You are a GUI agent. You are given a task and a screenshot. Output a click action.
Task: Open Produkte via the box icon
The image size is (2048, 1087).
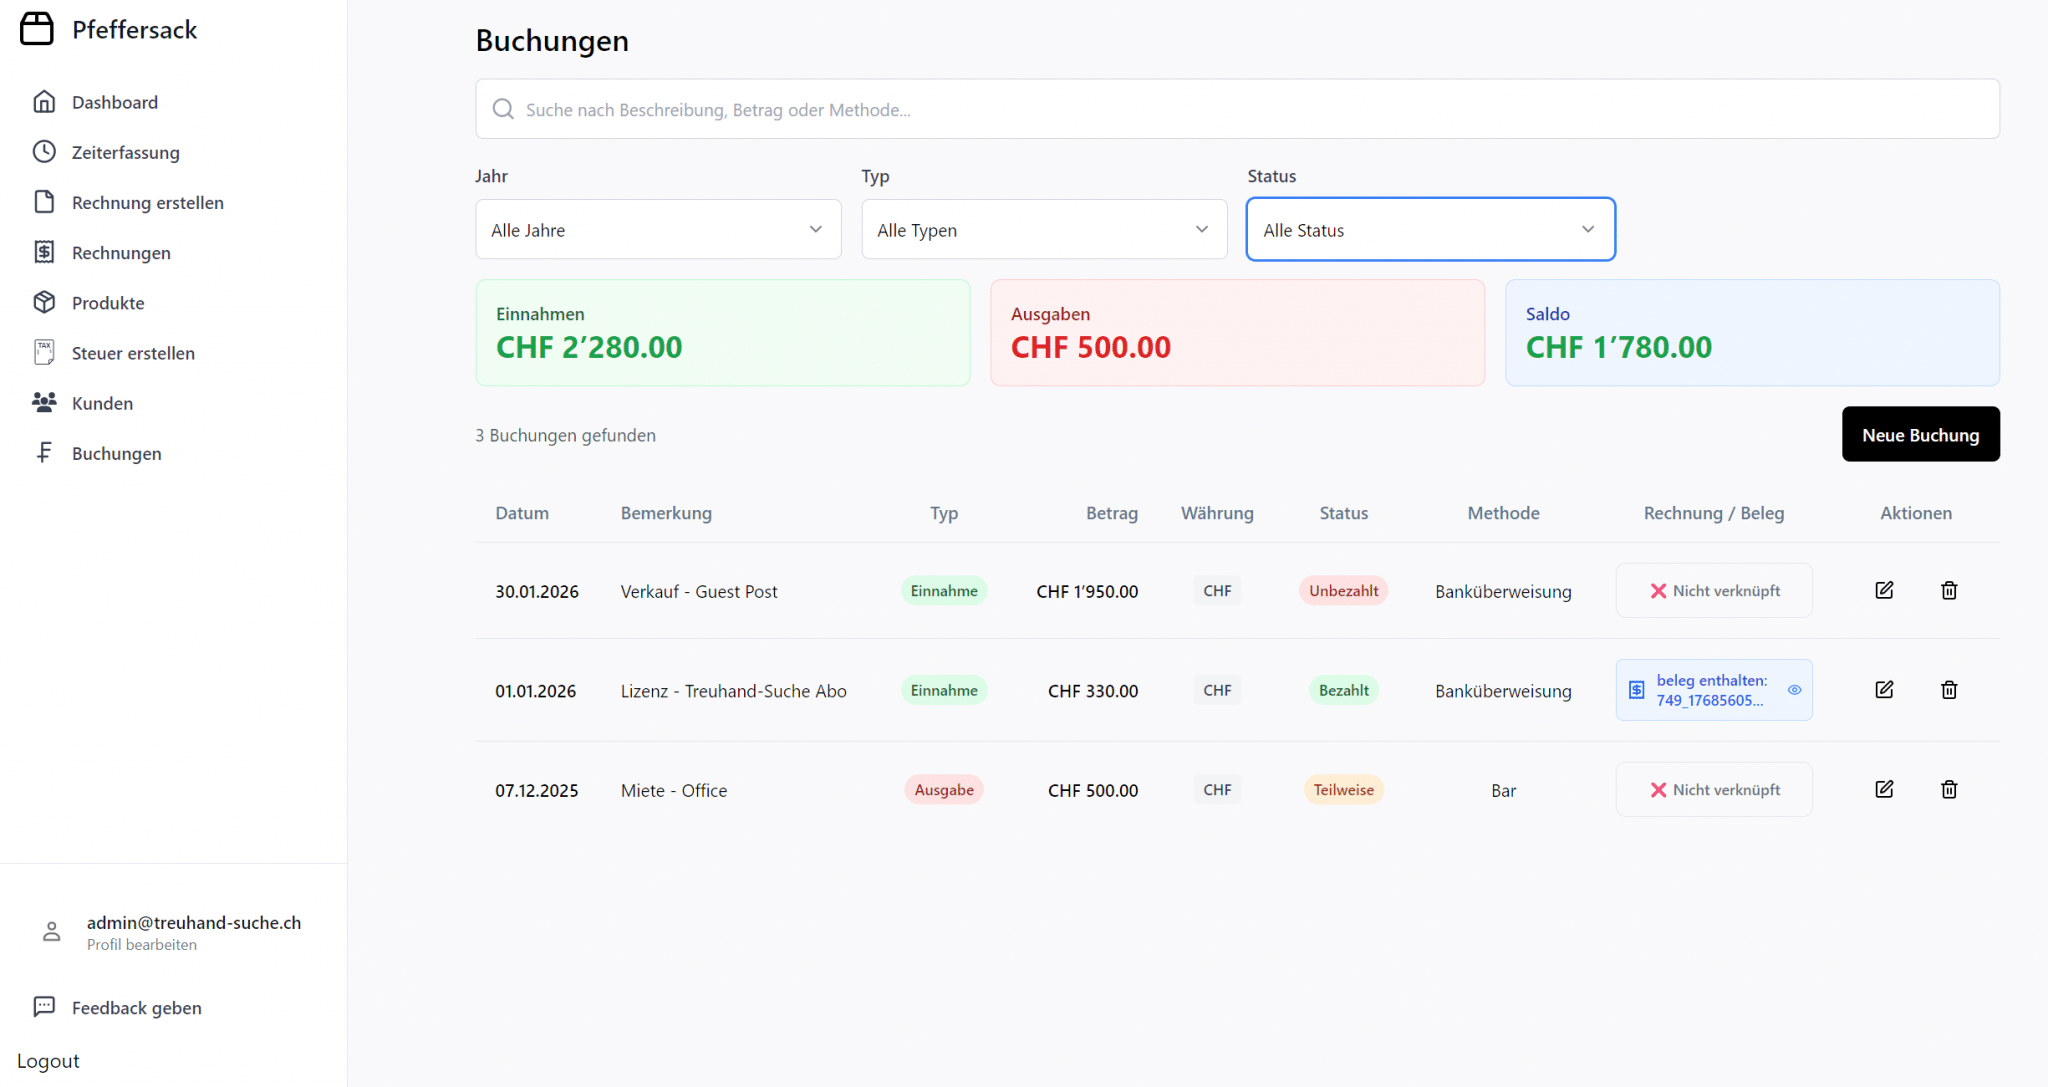tap(44, 302)
